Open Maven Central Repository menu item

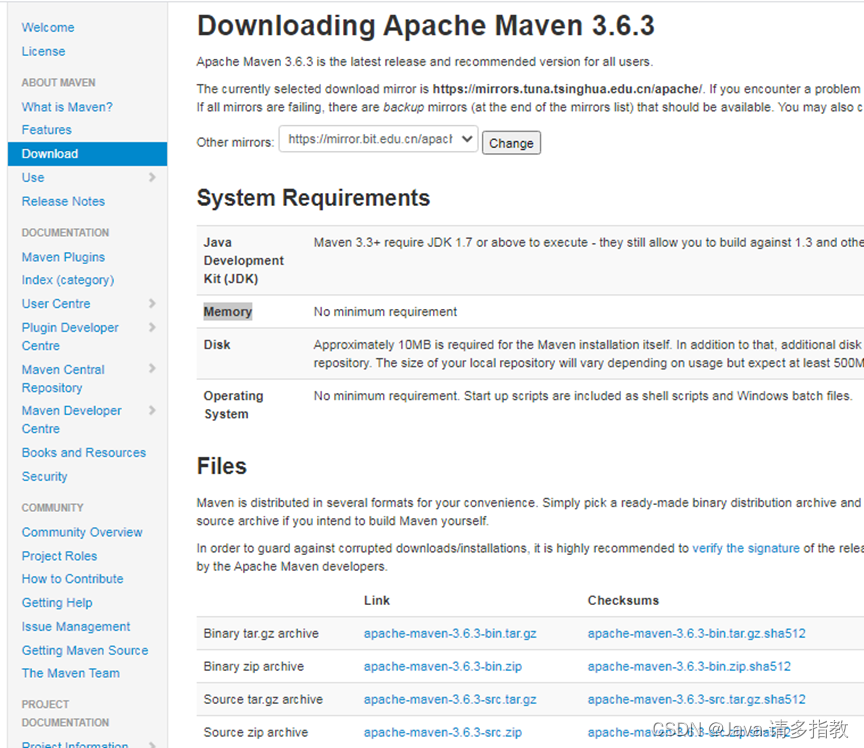click(63, 379)
